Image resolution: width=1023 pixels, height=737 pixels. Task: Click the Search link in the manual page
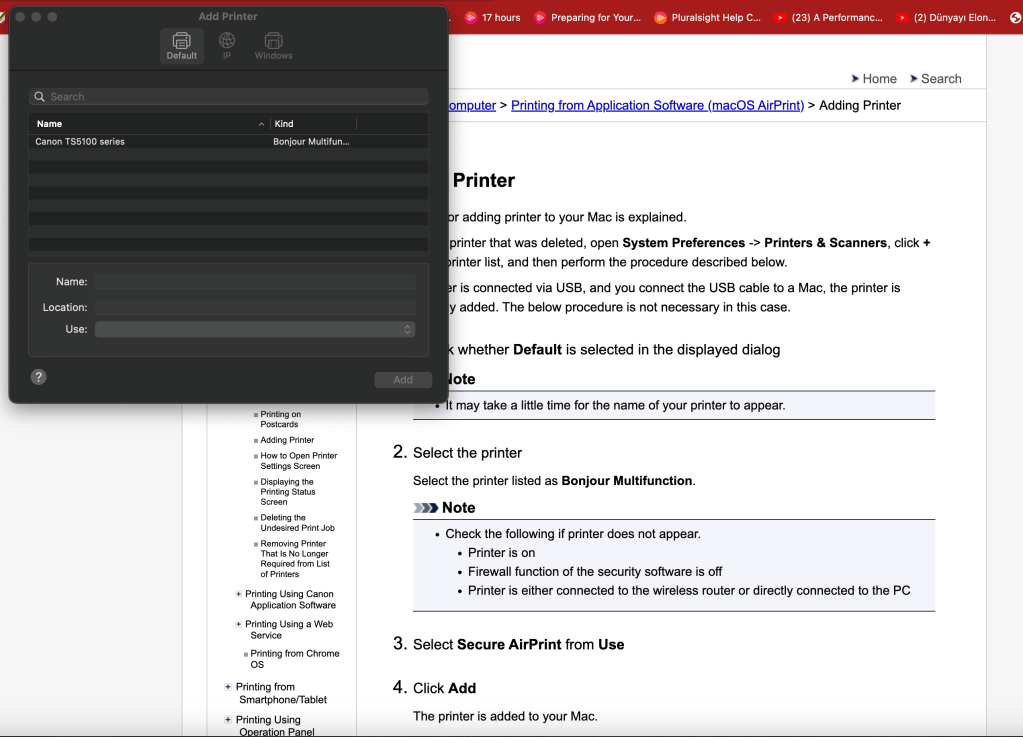pyautogui.click(x=941, y=79)
